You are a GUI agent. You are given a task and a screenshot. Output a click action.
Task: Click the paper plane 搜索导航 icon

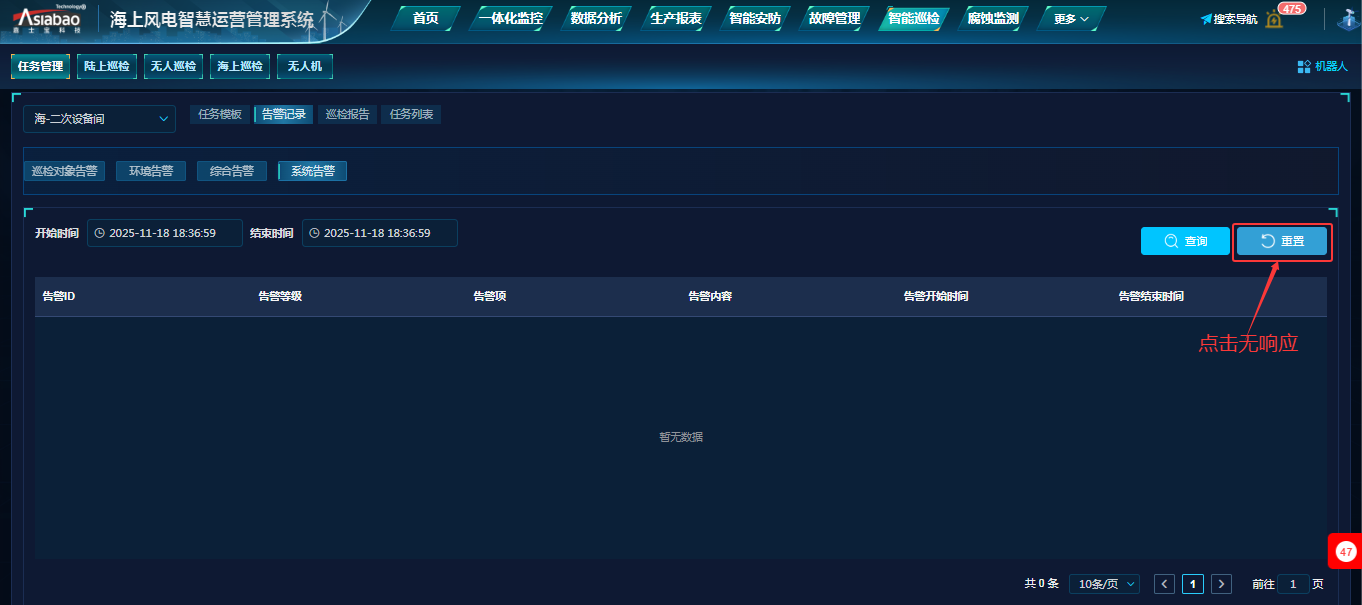coord(1206,19)
